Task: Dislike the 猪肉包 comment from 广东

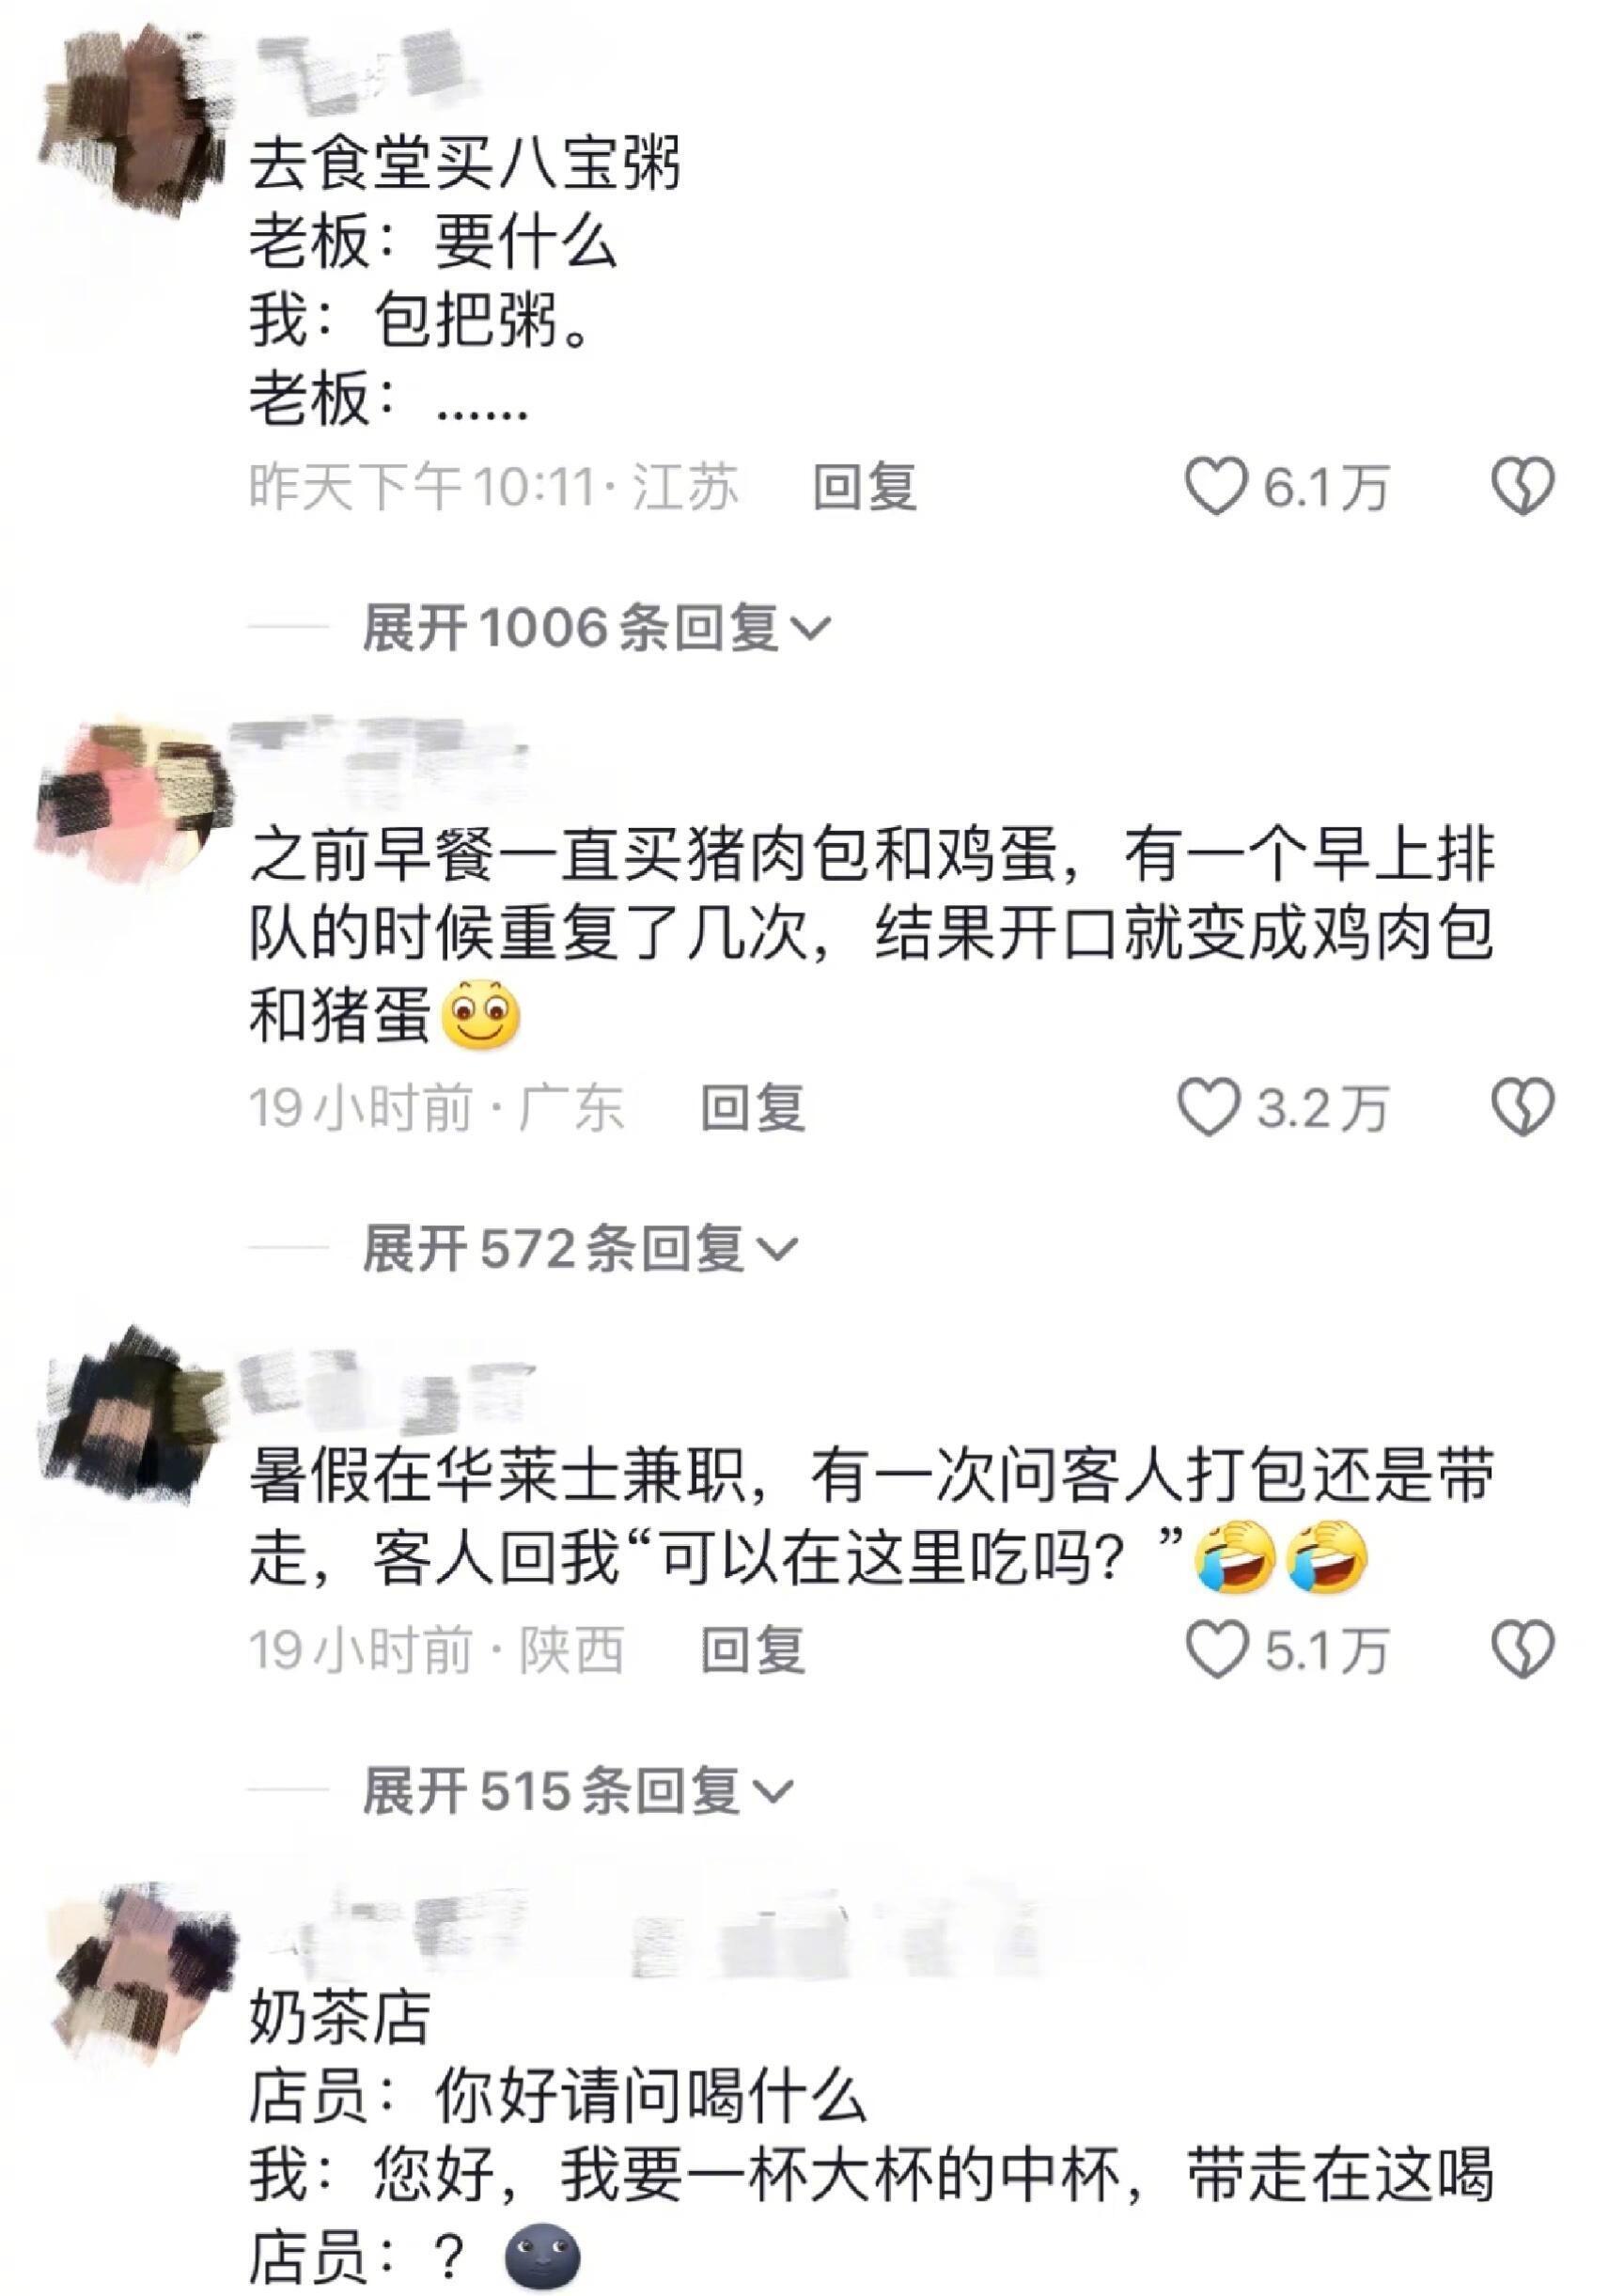Action: click(1523, 1108)
